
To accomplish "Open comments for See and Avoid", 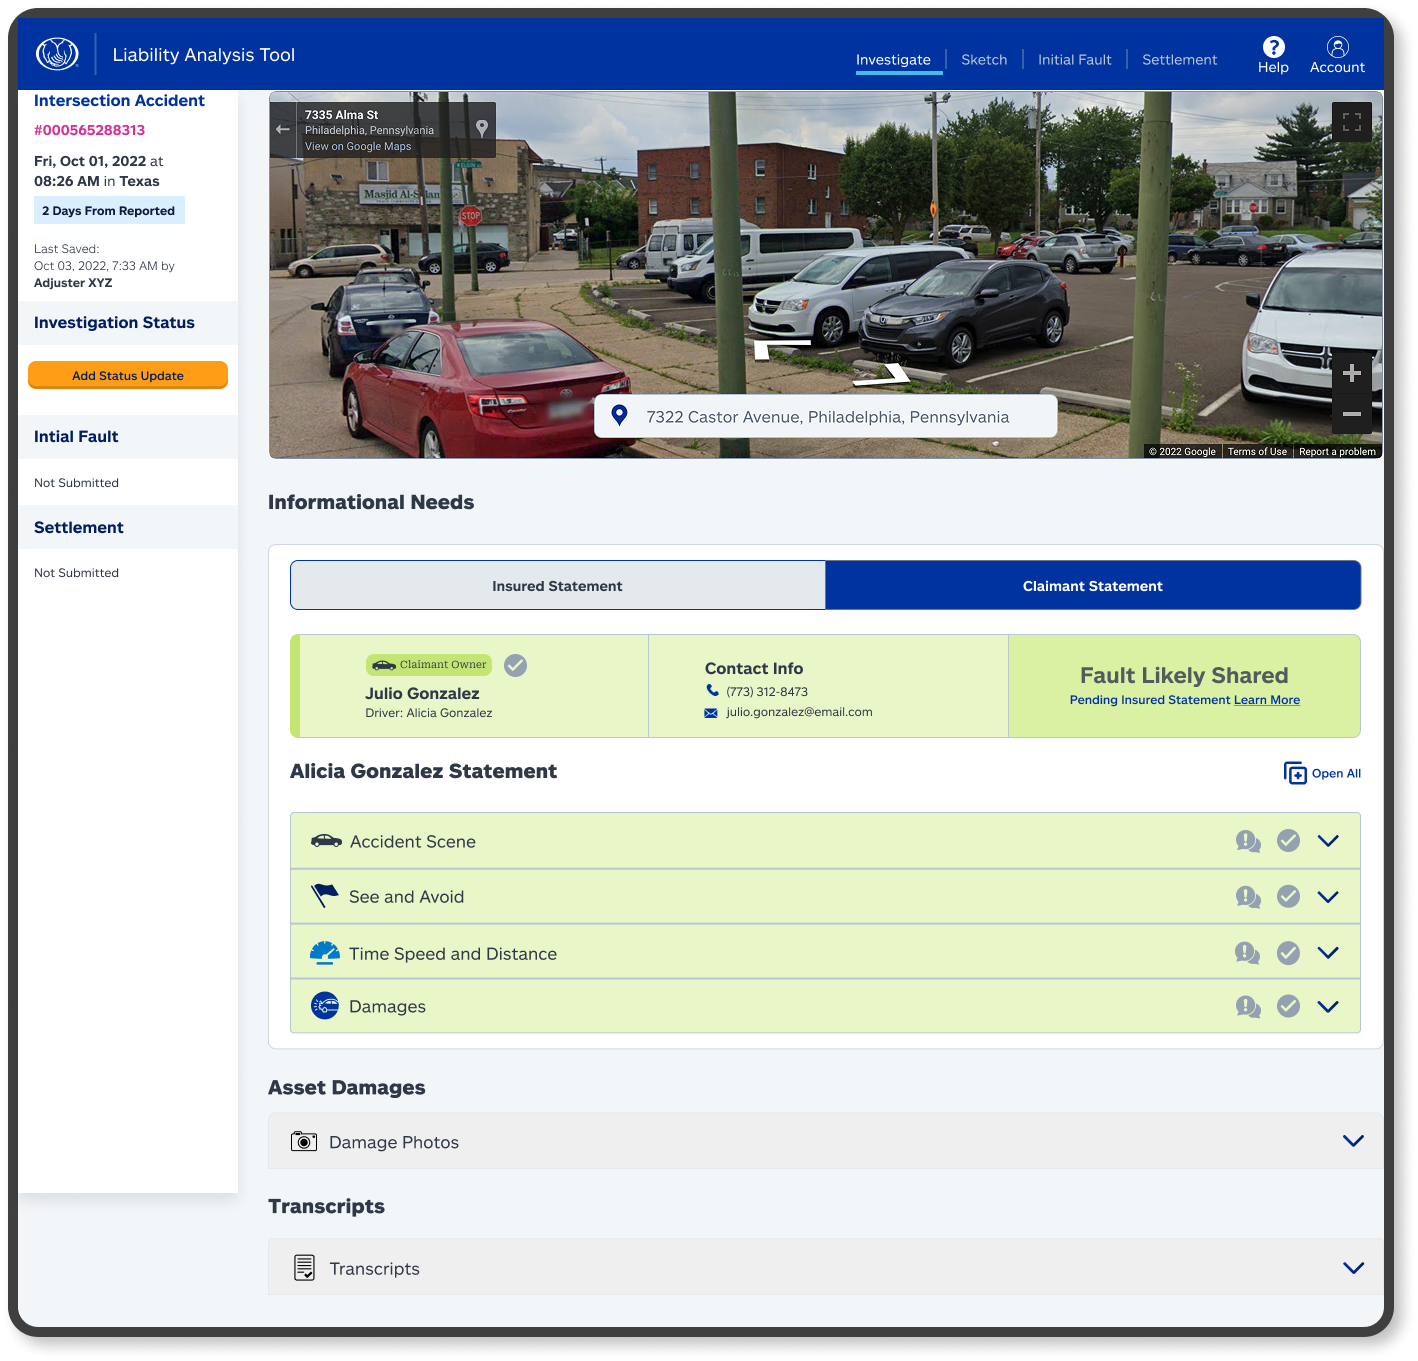I will tap(1248, 897).
